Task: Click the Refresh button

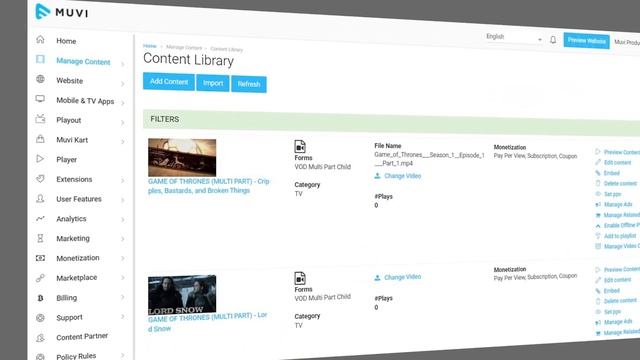Action: coord(249,84)
